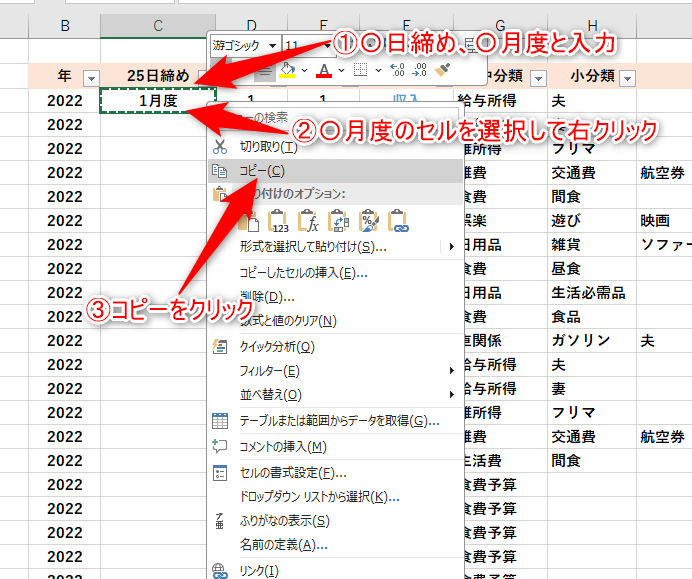Choose リンク(I) menu entry
Viewport: 692px width, 579px height.
pos(335,570)
